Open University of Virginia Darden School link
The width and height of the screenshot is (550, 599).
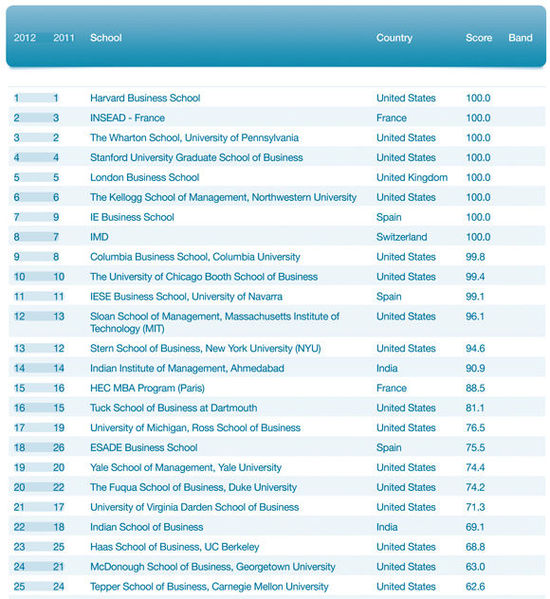pos(194,507)
